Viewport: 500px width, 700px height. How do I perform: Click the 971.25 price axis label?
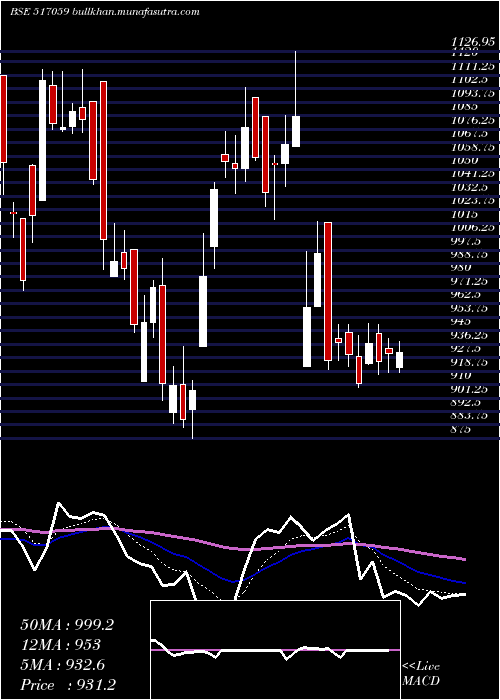(469, 281)
